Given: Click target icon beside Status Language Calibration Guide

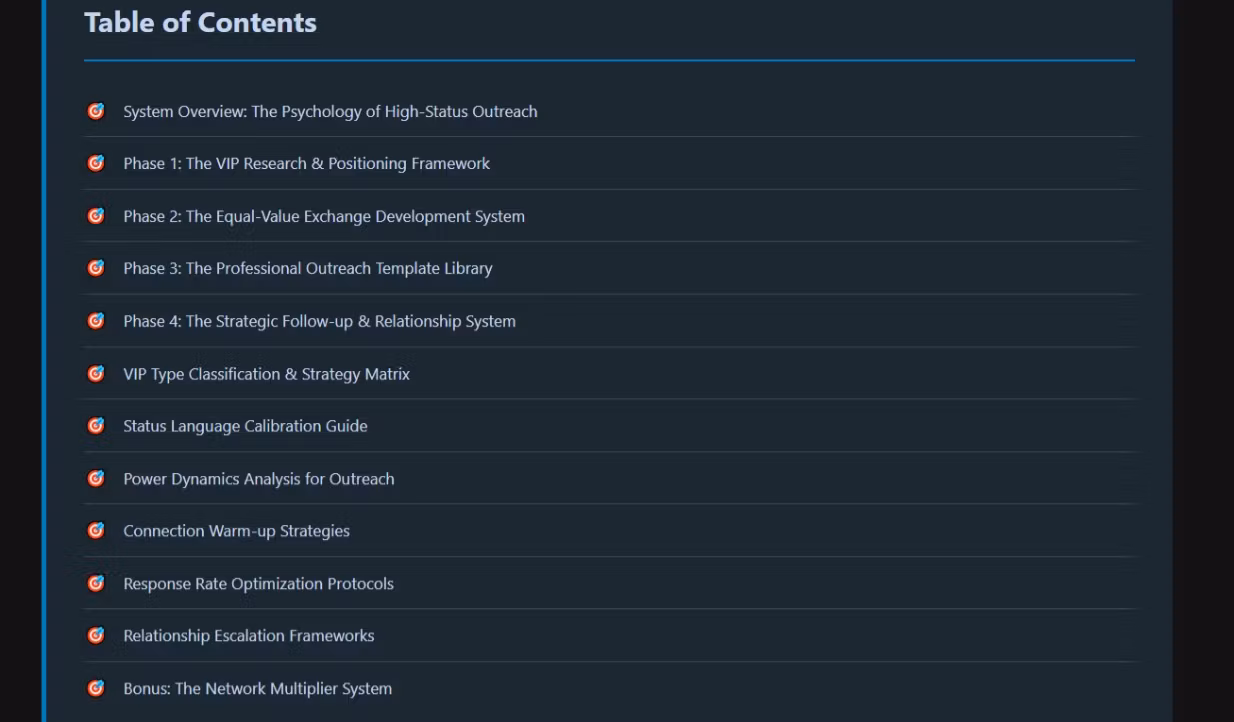Looking at the screenshot, I should pos(96,426).
